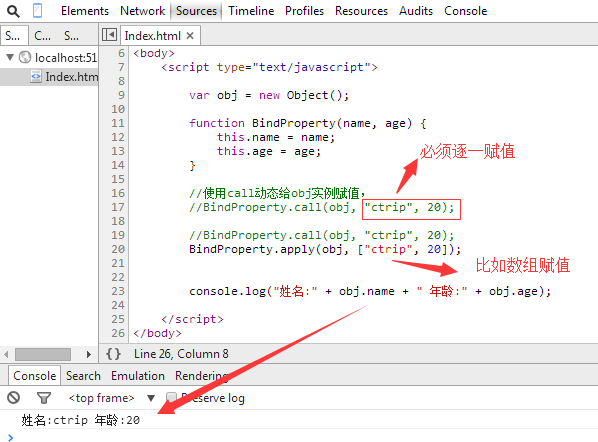This screenshot has height=442, width=598.
Task: Switch to the Network panel
Action: coord(142,11)
